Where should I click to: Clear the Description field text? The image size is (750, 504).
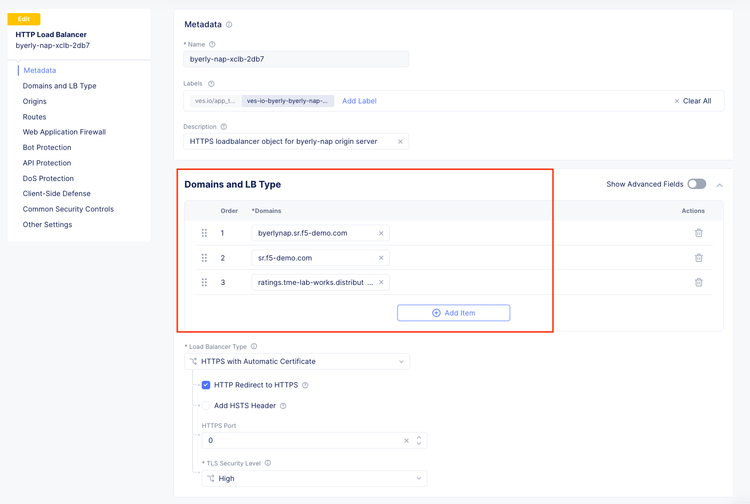coord(400,141)
